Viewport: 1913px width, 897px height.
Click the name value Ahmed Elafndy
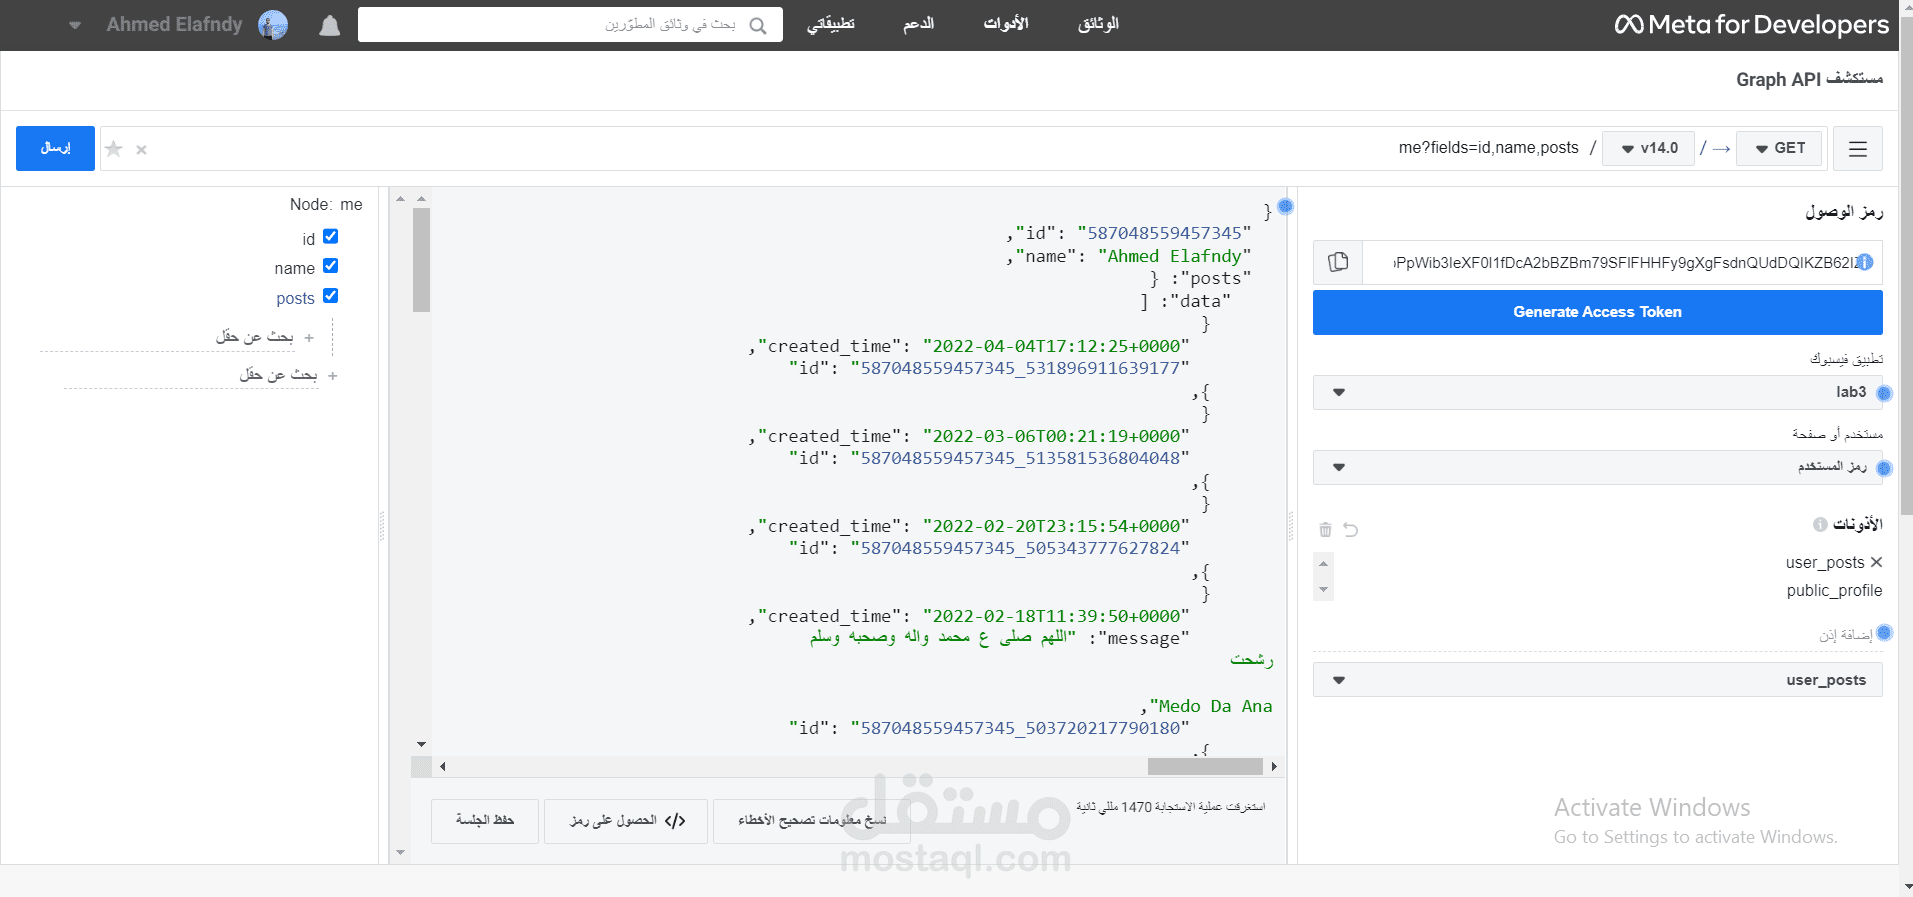[1174, 256]
